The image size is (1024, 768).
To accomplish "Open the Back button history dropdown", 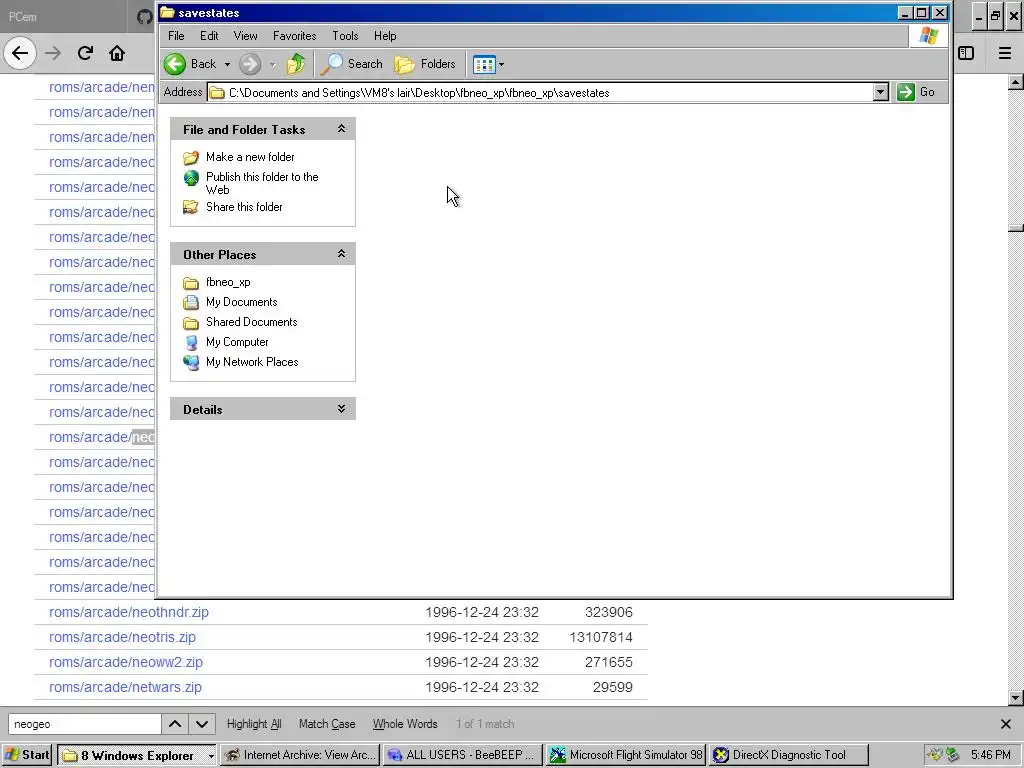I will point(227,64).
